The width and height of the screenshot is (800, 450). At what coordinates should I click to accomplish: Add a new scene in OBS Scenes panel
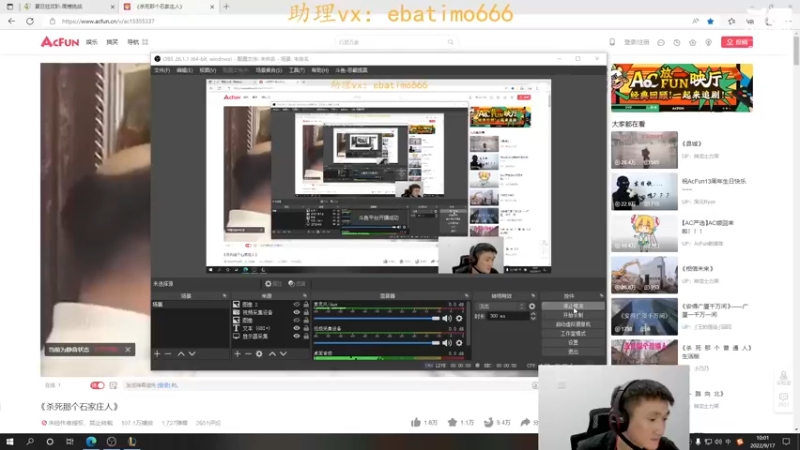tap(157, 354)
